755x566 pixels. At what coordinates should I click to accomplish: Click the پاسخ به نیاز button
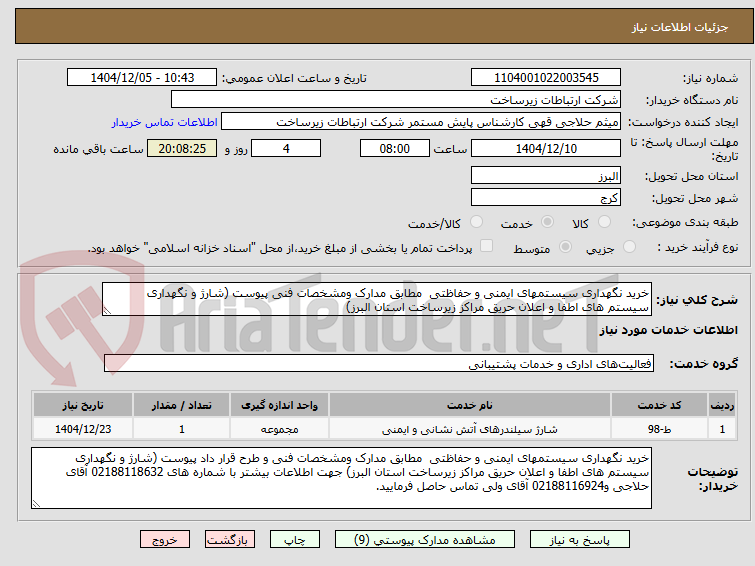point(580,540)
